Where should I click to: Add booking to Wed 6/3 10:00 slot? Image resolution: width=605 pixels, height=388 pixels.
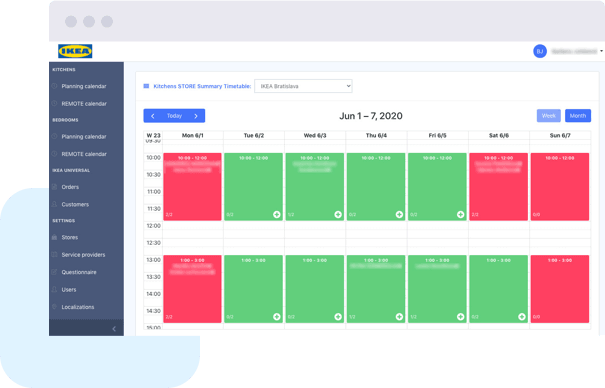[x=338, y=214]
